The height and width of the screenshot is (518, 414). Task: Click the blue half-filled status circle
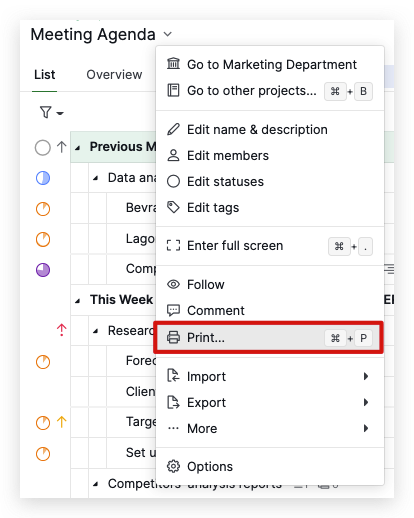pyautogui.click(x=43, y=178)
